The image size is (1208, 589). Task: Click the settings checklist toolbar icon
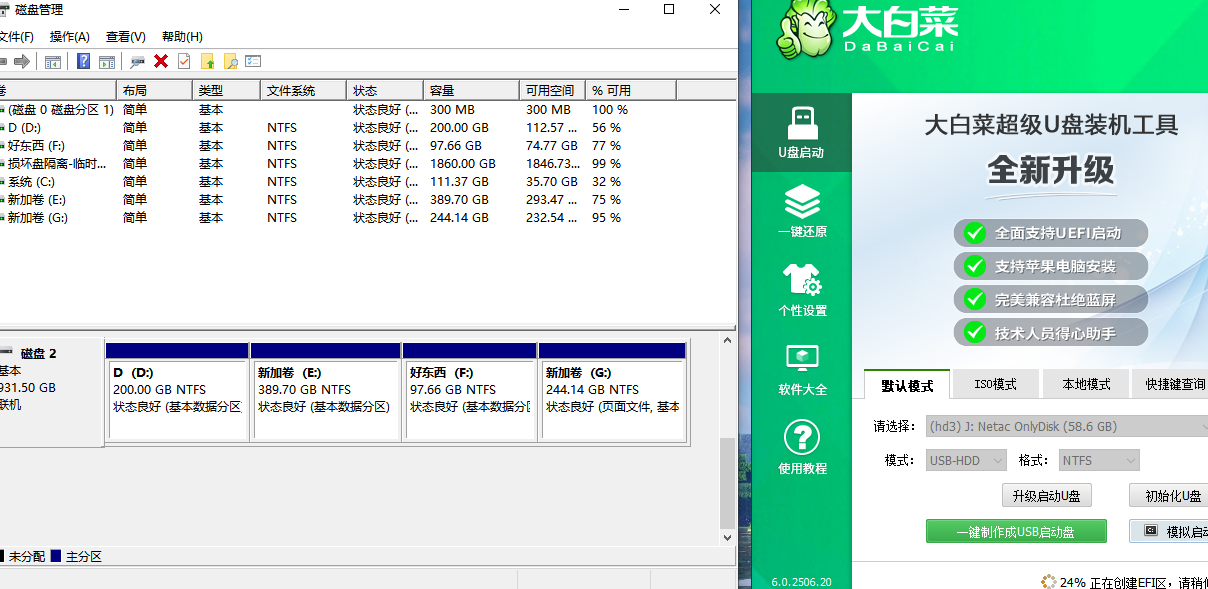click(x=253, y=62)
